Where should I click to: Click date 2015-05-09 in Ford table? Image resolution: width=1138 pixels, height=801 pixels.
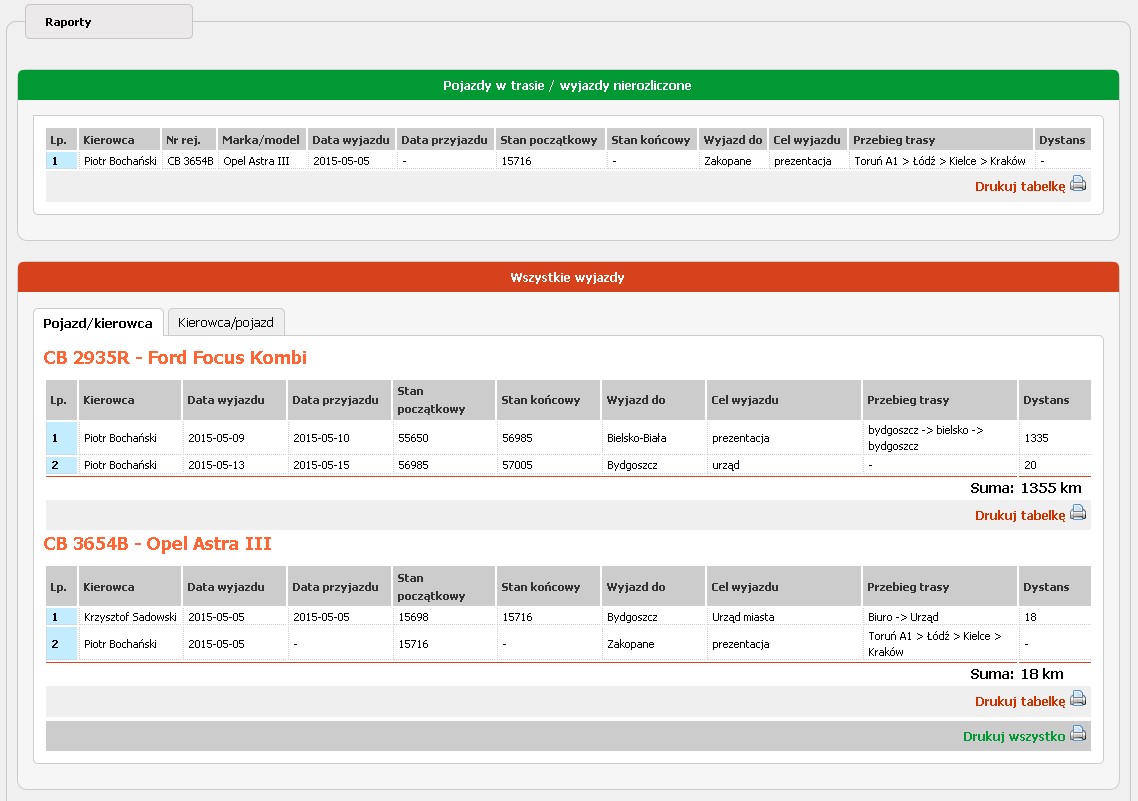pos(216,438)
